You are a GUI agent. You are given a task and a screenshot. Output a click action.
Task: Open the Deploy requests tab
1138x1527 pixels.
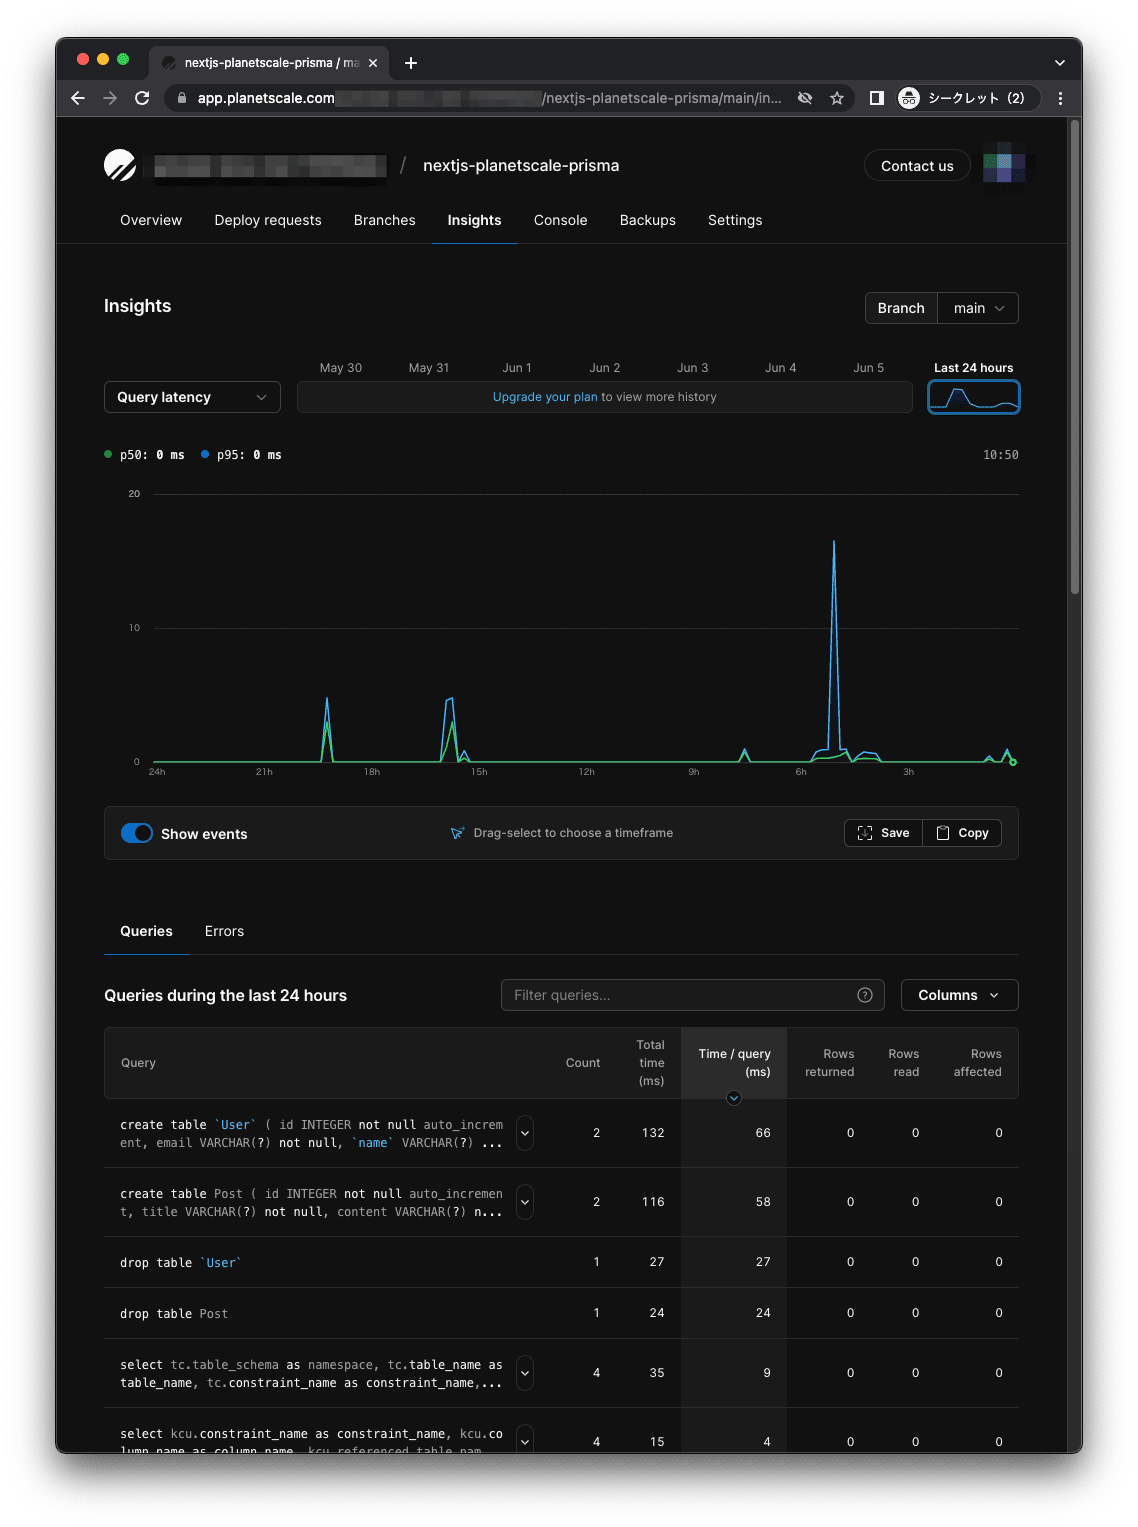pyautogui.click(x=268, y=220)
